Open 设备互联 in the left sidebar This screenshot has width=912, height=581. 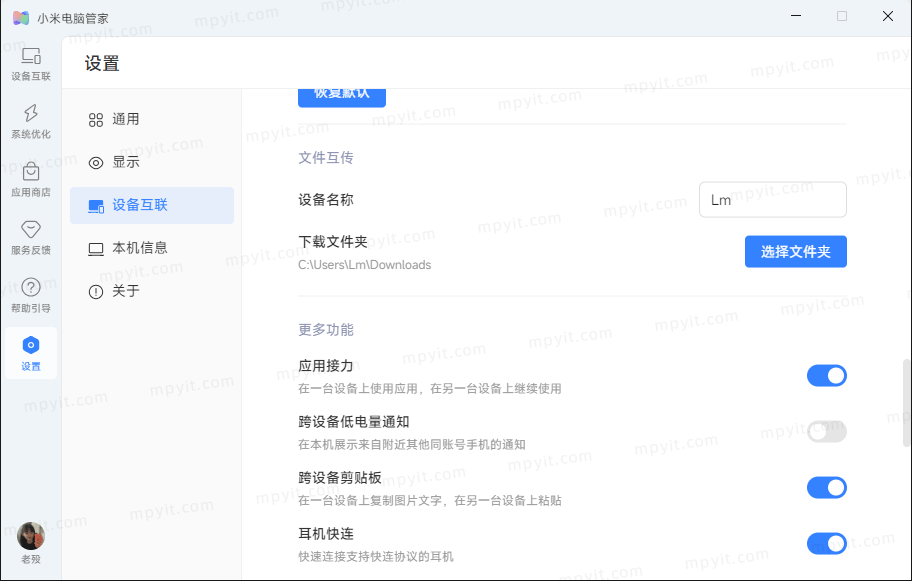31,64
